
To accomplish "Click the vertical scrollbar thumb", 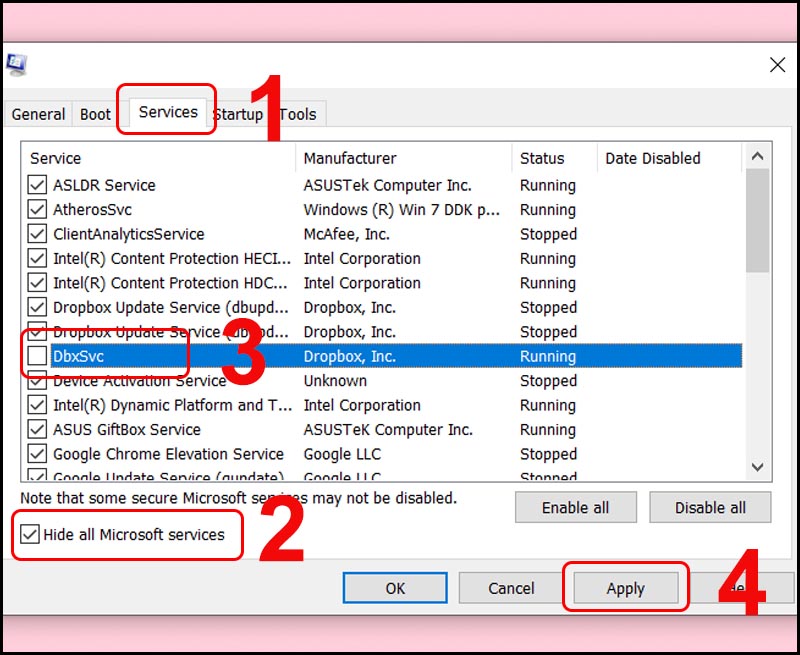I will [757, 220].
